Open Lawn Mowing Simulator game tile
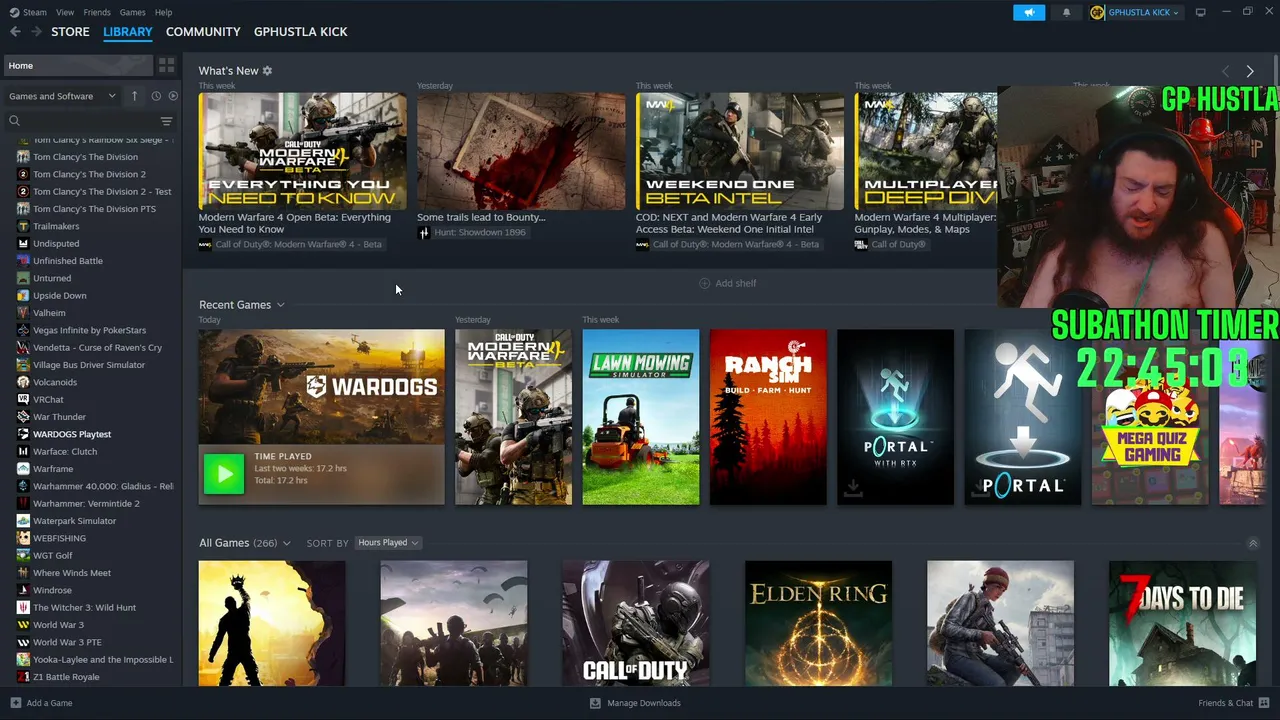Screen dimensions: 1280x720 click(641, 417)
